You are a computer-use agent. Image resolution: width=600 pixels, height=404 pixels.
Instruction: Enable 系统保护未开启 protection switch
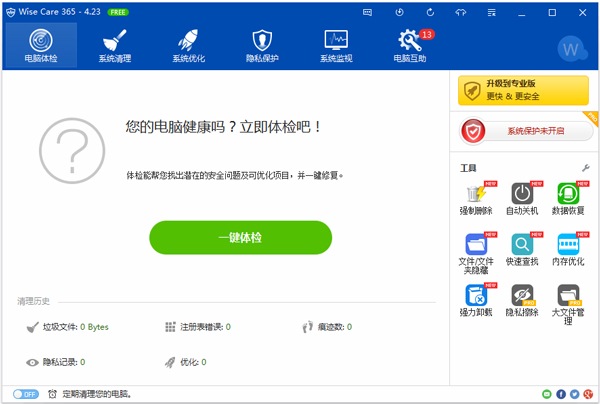click(526, 131)
